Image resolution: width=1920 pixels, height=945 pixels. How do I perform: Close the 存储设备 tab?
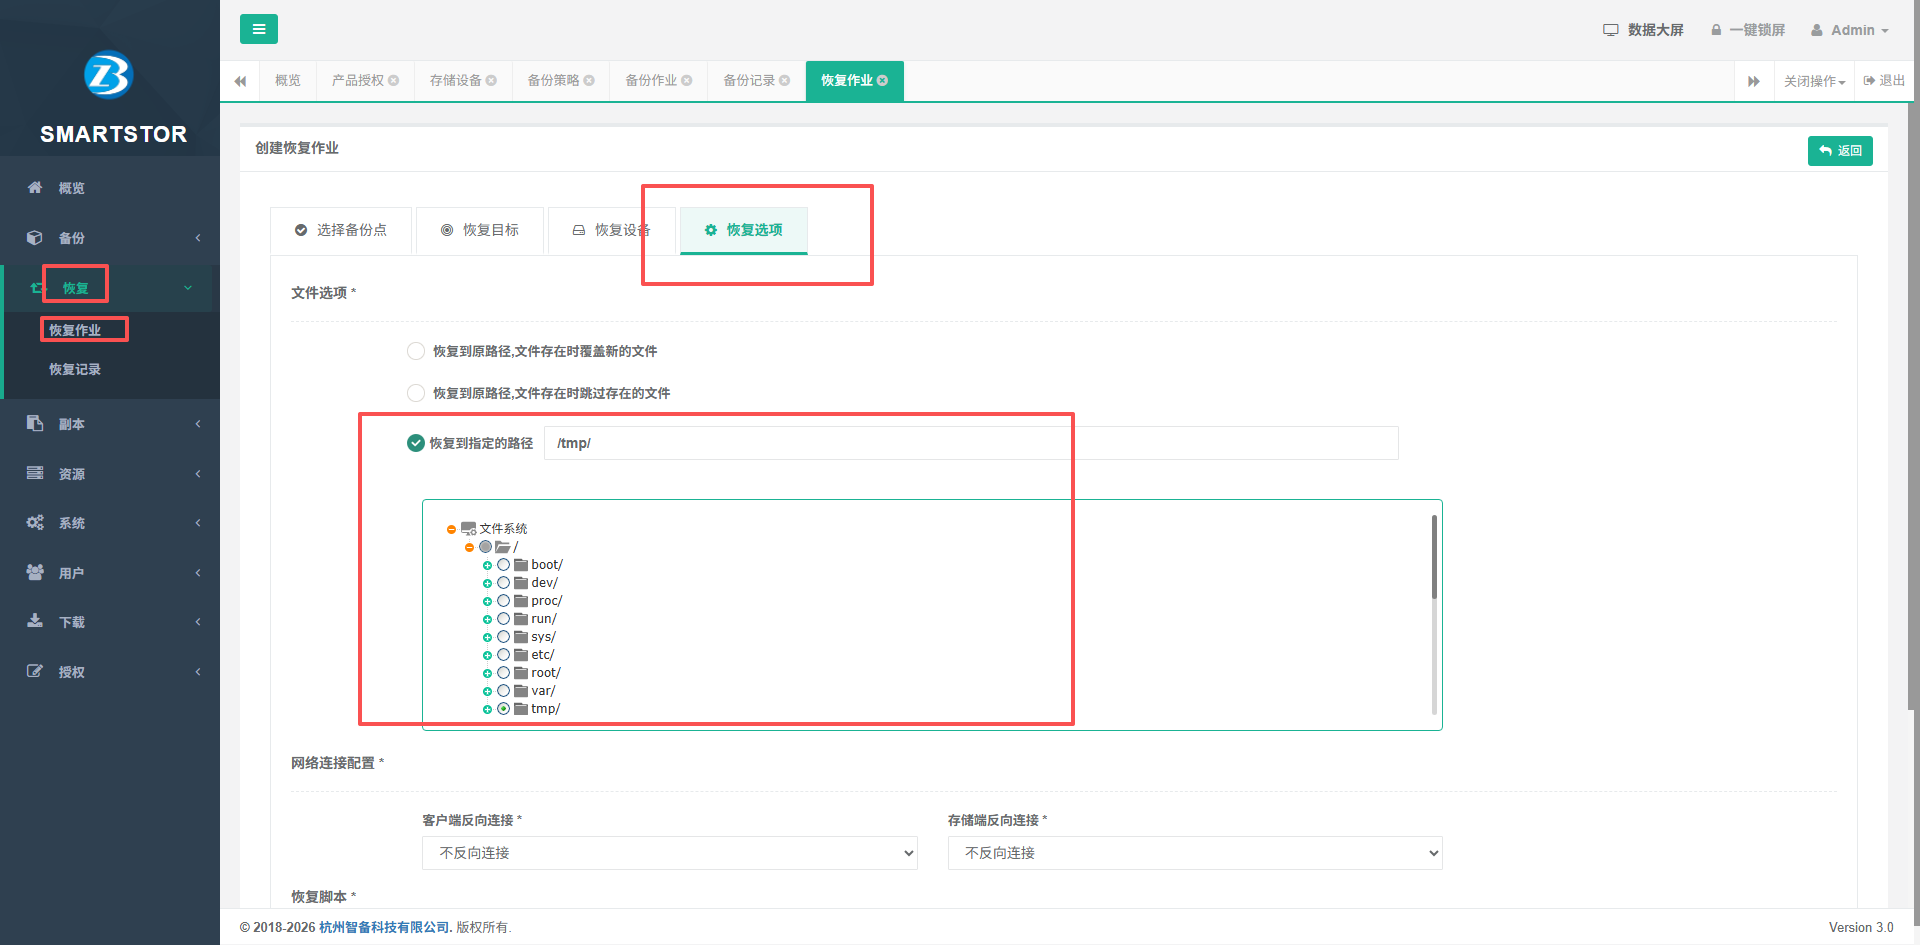[492, 81]
